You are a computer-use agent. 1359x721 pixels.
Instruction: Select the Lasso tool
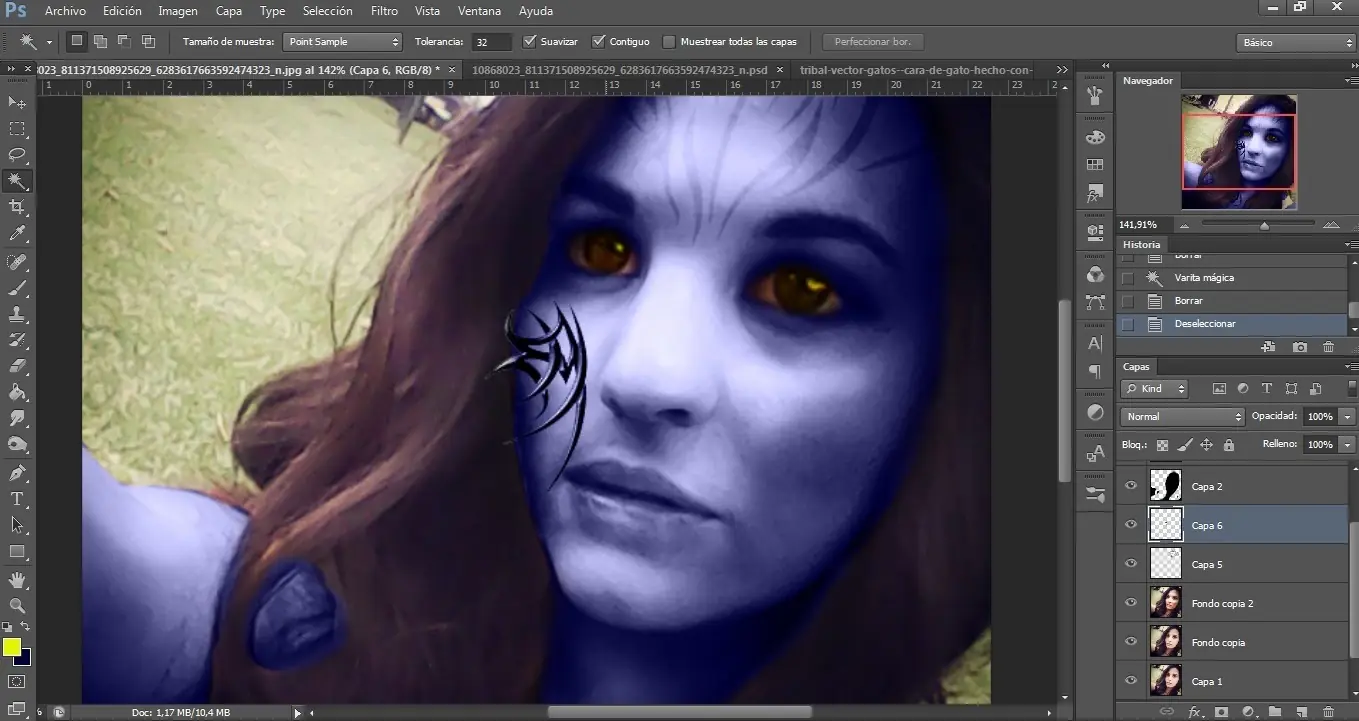(18, 155)
